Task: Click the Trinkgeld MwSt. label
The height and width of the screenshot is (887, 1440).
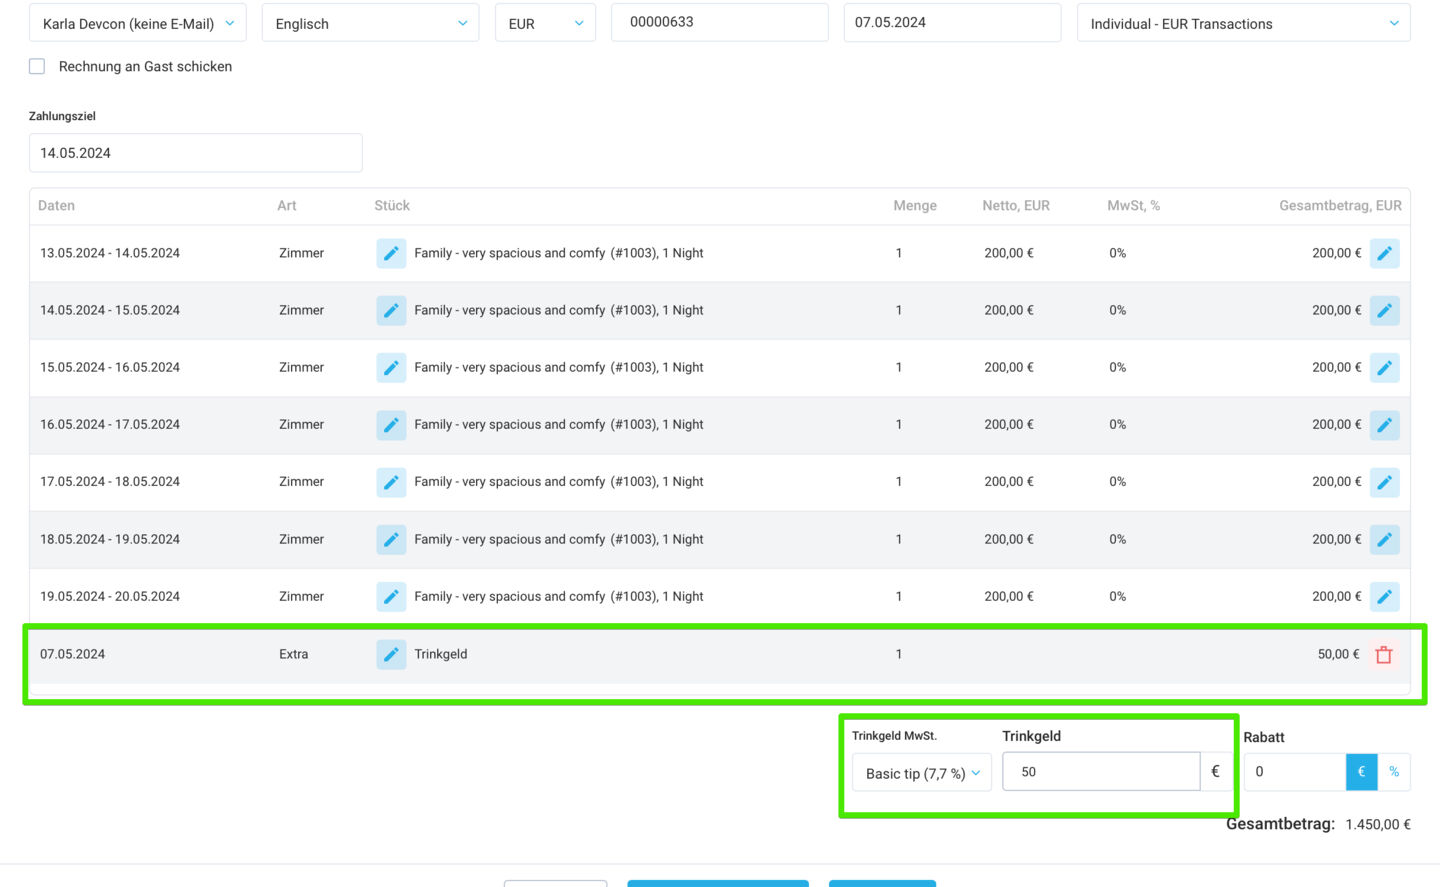Action: pyautogui.click(x=894, y=736)
